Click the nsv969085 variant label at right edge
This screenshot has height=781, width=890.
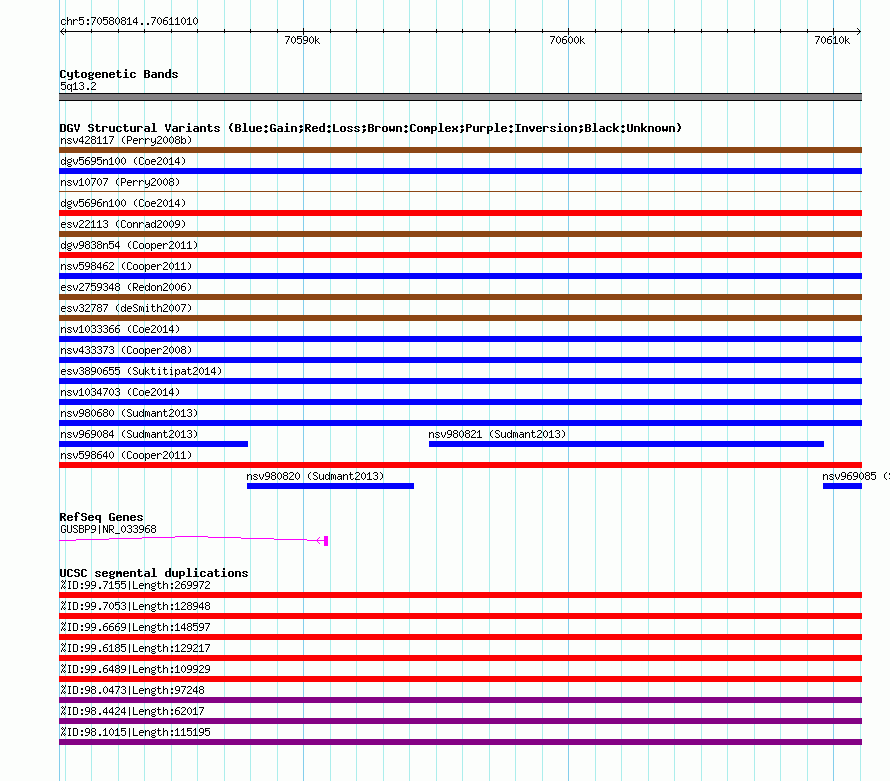click(x=855, y=476)
